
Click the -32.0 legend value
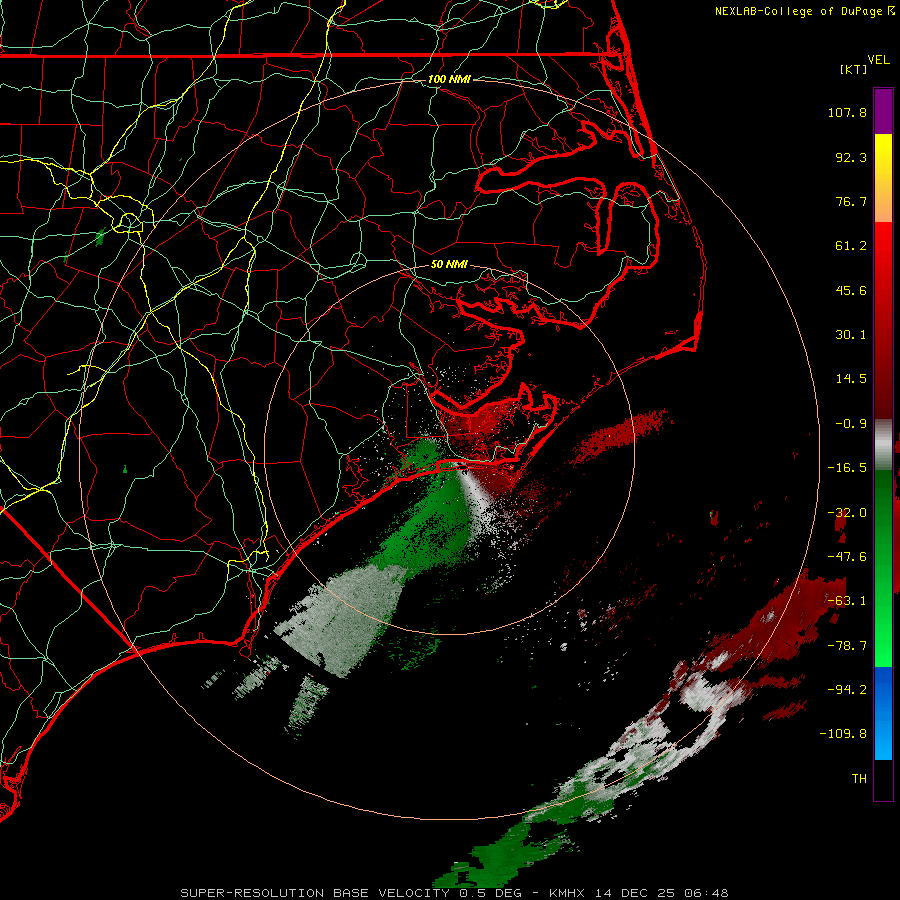click(847, 513)
